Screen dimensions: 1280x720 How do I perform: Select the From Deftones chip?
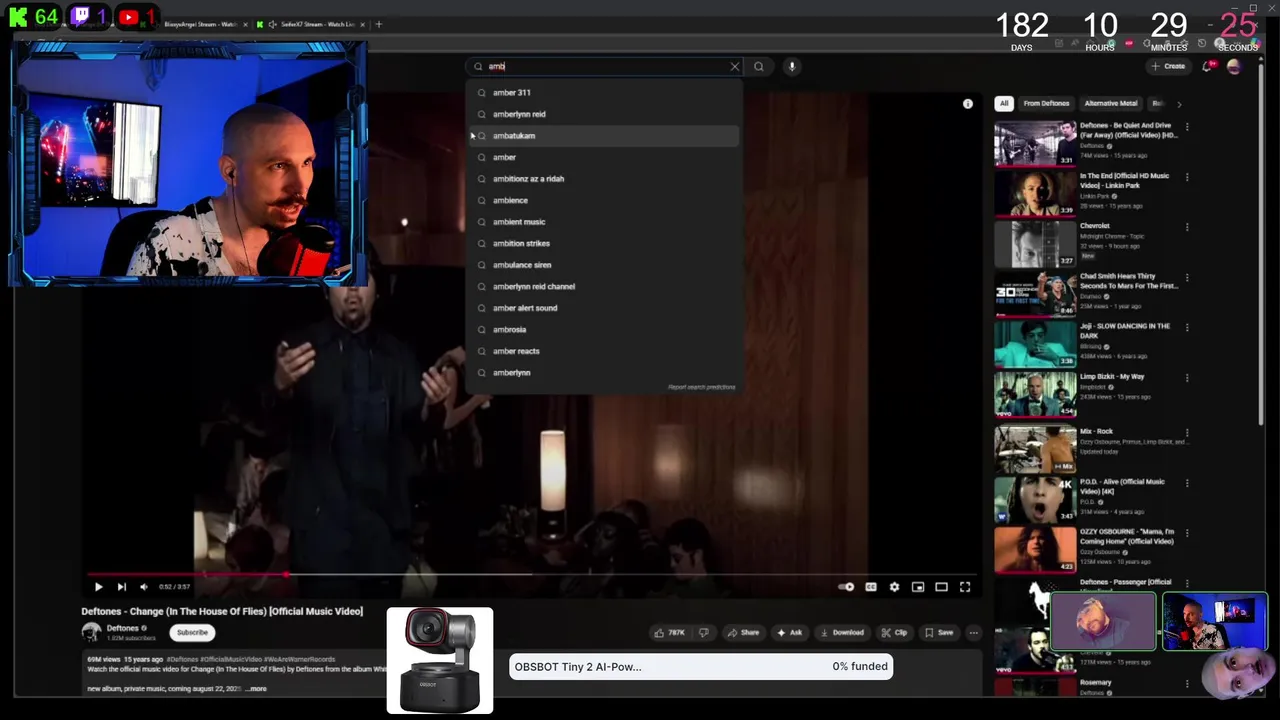[1046, 103]
